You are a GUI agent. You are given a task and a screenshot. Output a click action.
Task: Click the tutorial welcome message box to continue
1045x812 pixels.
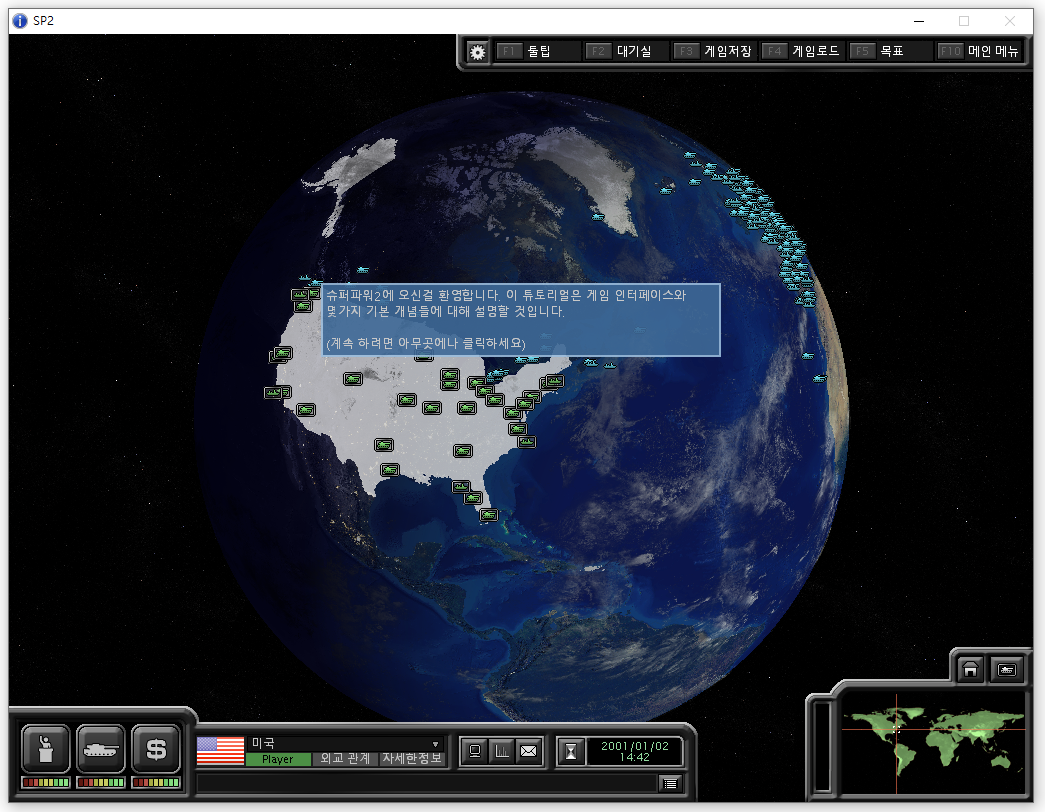coord(521,320)
